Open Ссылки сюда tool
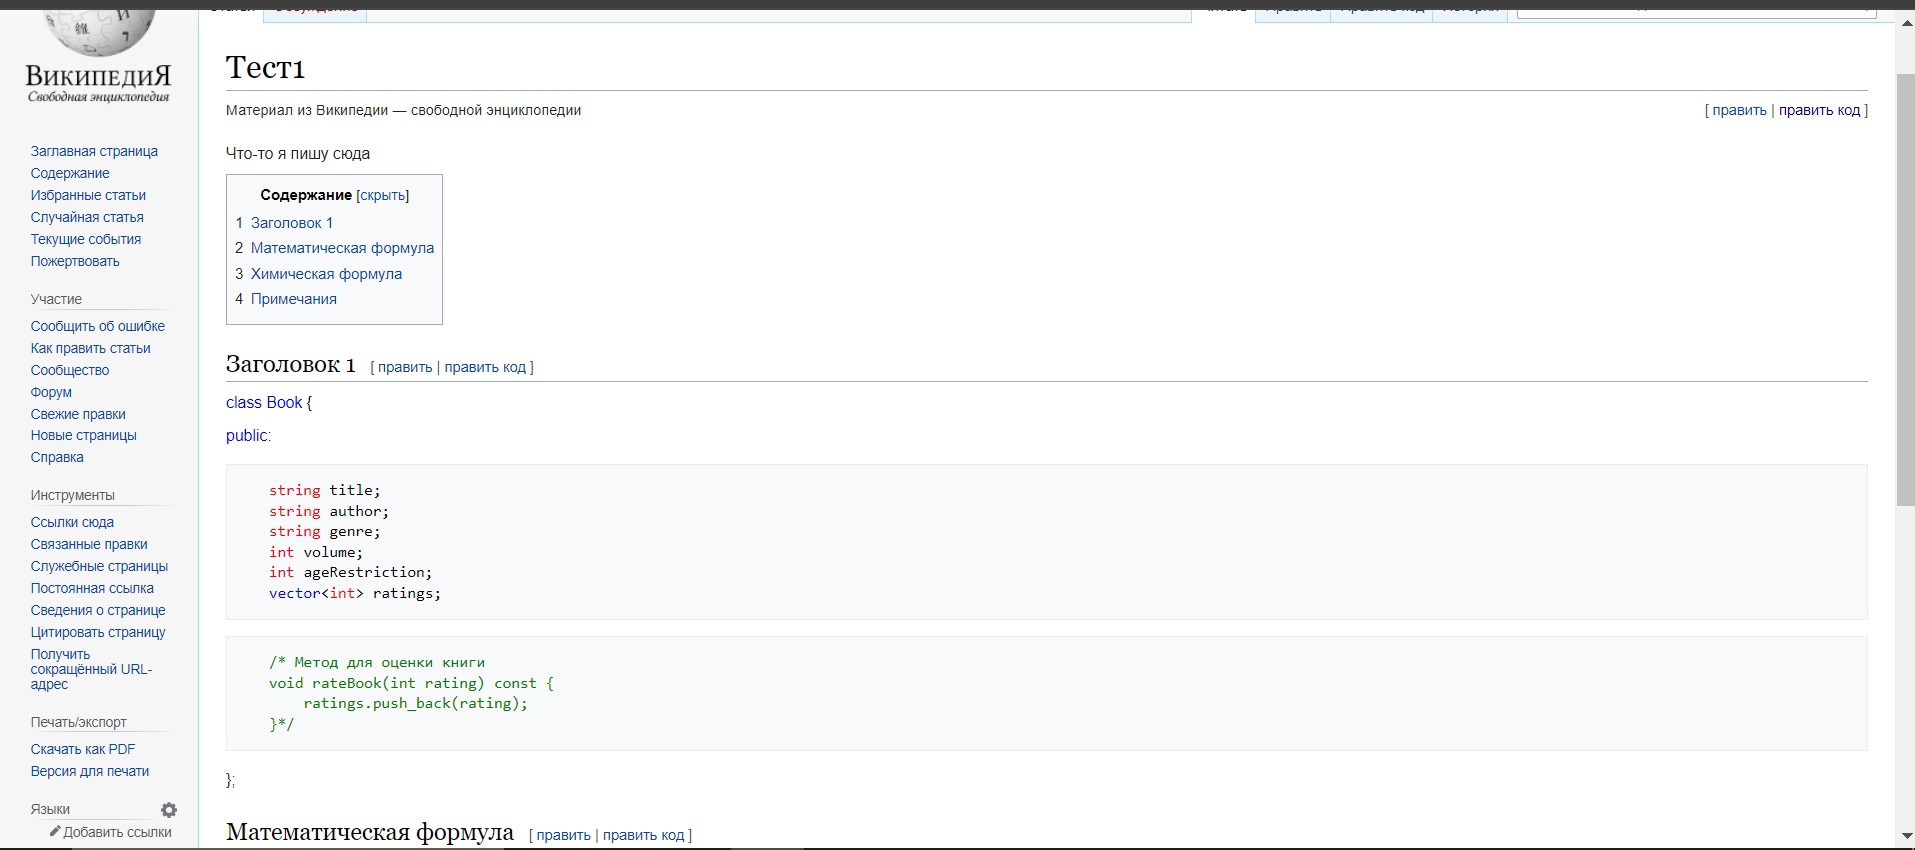This screenshot has height=850, width=1915. [72, 522]
